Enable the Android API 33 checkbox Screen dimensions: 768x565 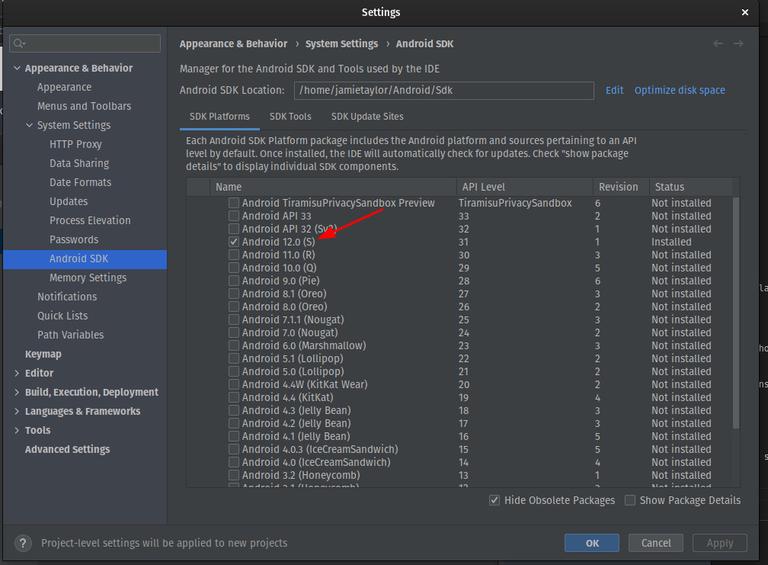coord(234,216)
